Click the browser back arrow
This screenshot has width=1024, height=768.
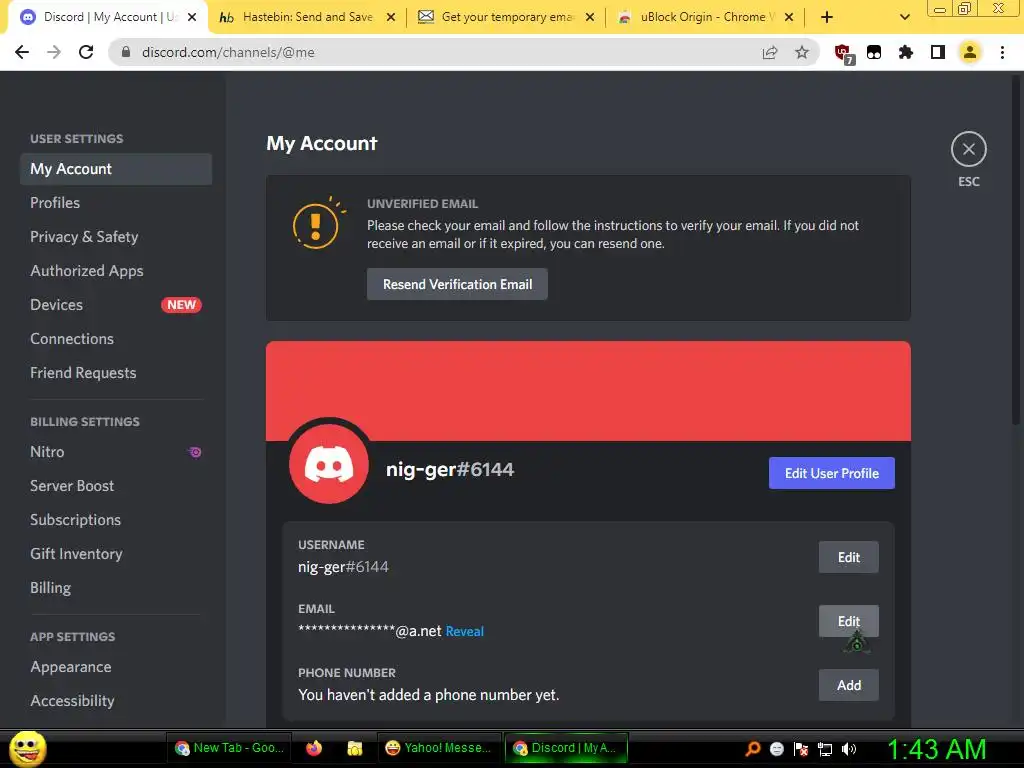[22, 52]
